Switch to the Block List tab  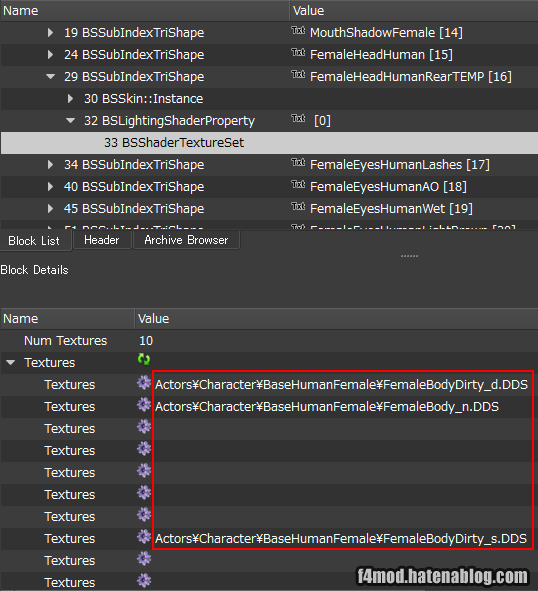[x=34, y=241]
